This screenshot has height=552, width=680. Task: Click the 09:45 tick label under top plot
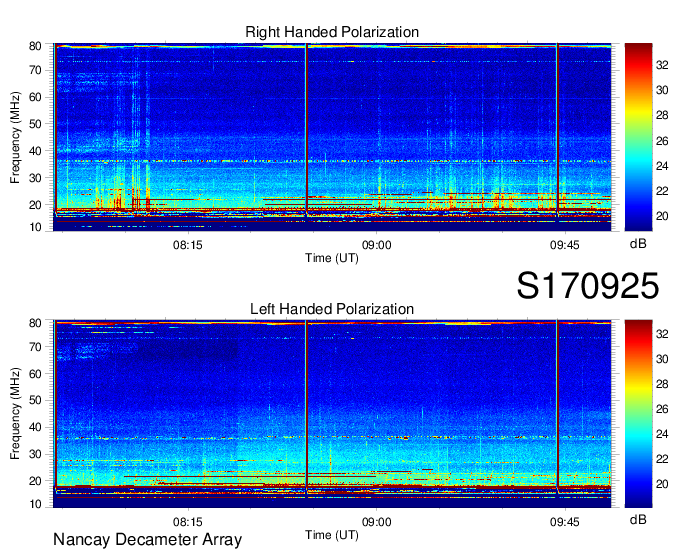point(565,245)
